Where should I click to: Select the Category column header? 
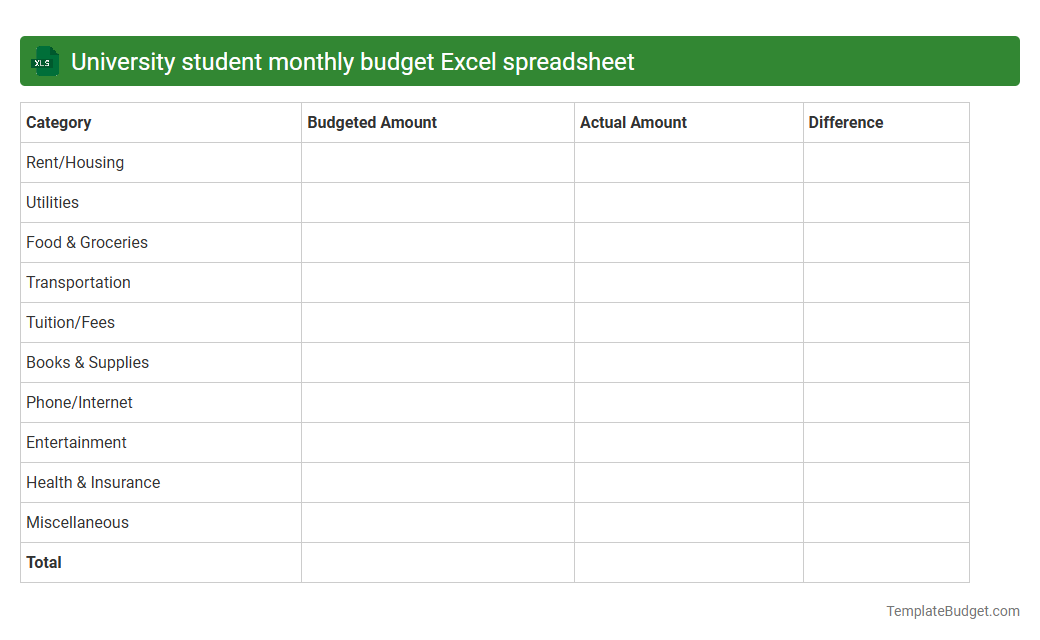[x=59, y=122]
